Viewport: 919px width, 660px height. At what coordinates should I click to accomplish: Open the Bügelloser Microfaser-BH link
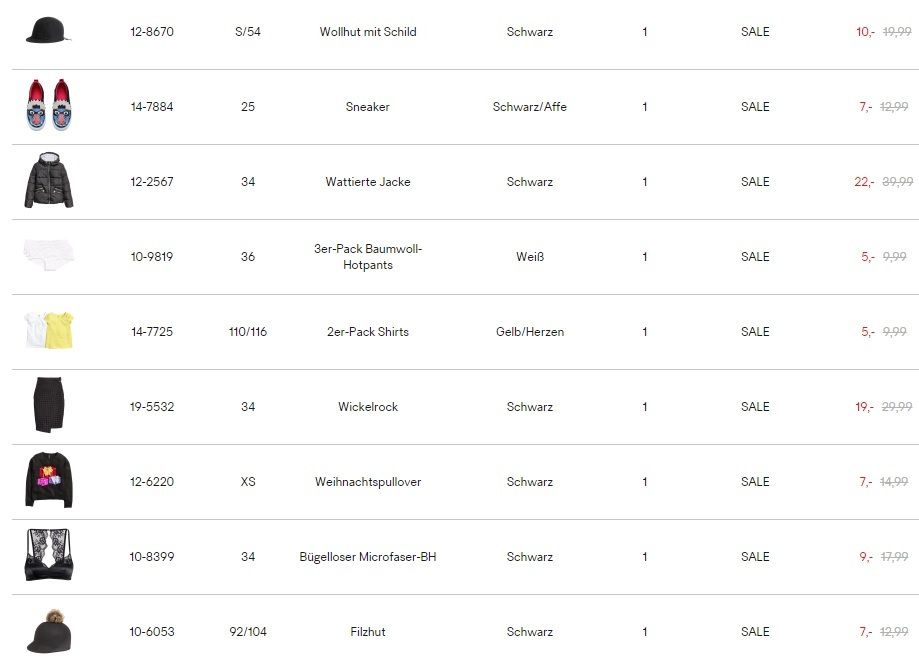tap(367, 557)
